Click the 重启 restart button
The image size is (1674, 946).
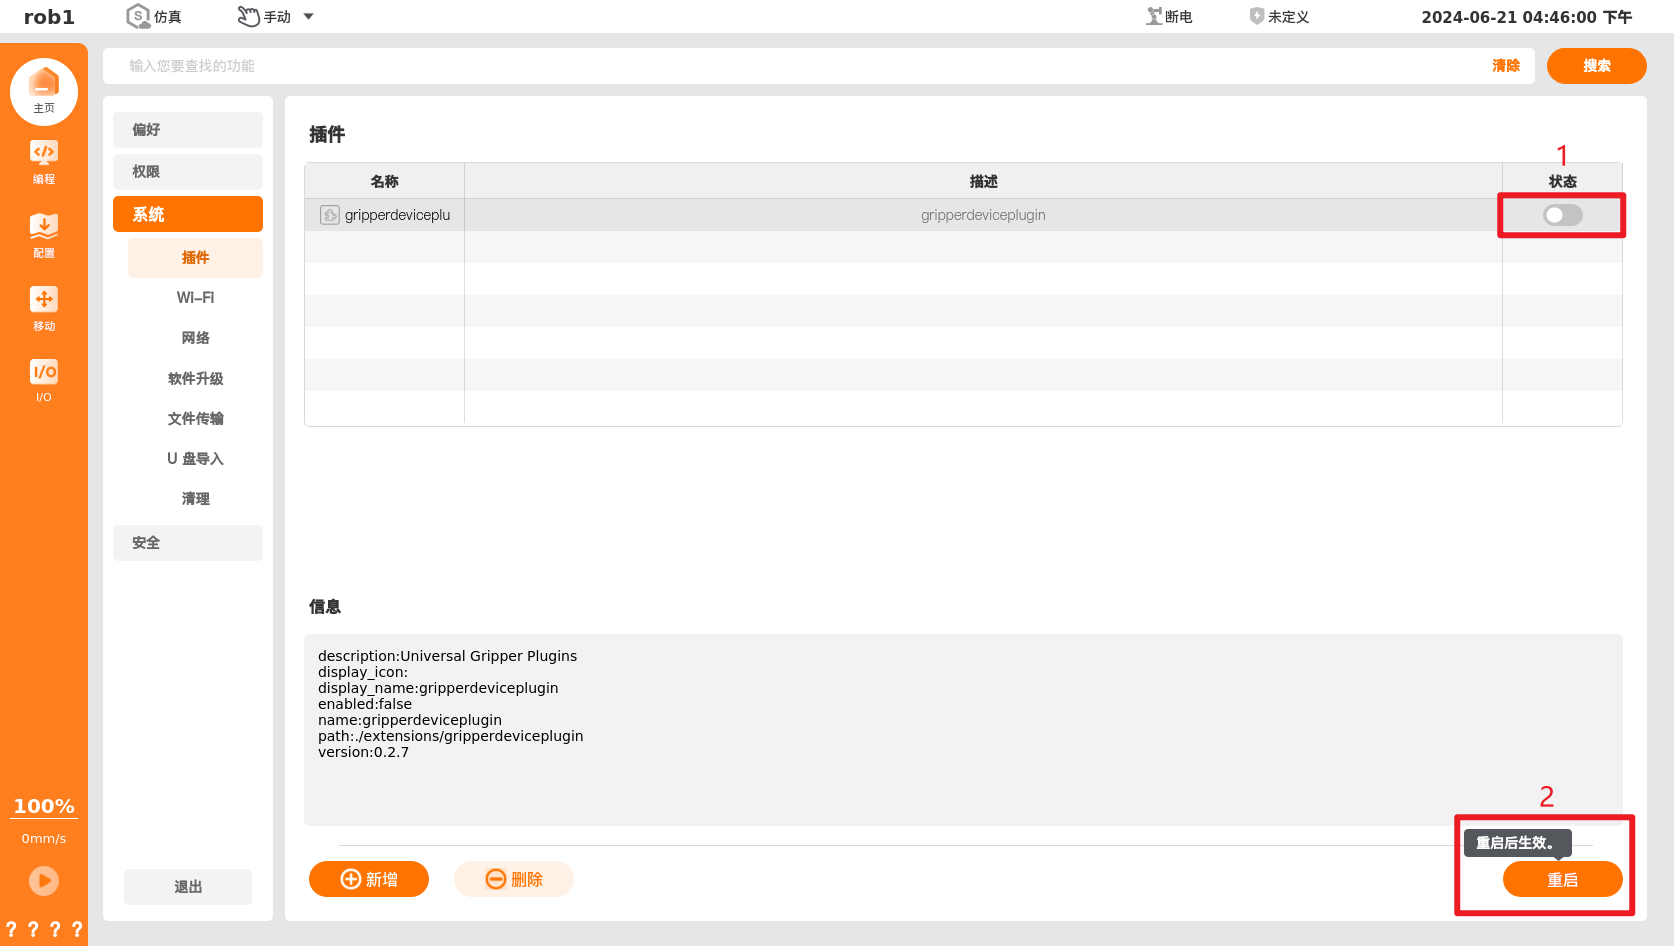coord(1562,879)
